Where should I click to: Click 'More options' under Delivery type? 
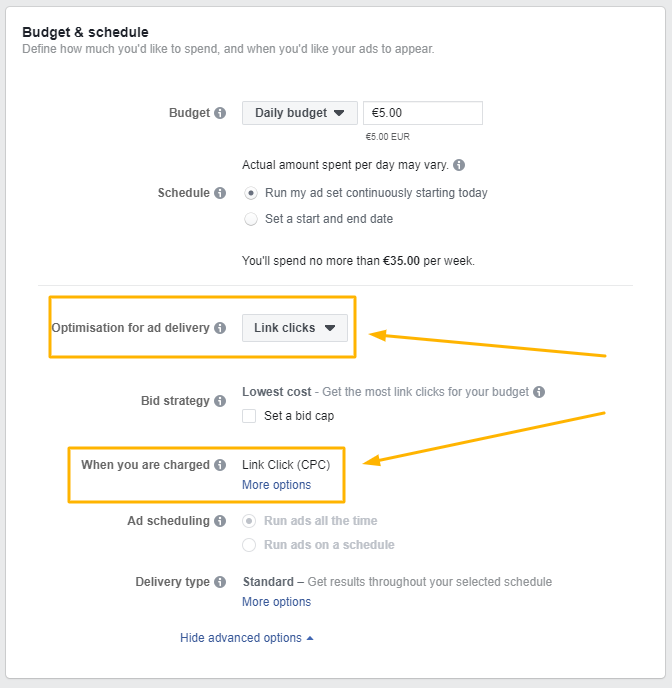(x=276, y=602)
